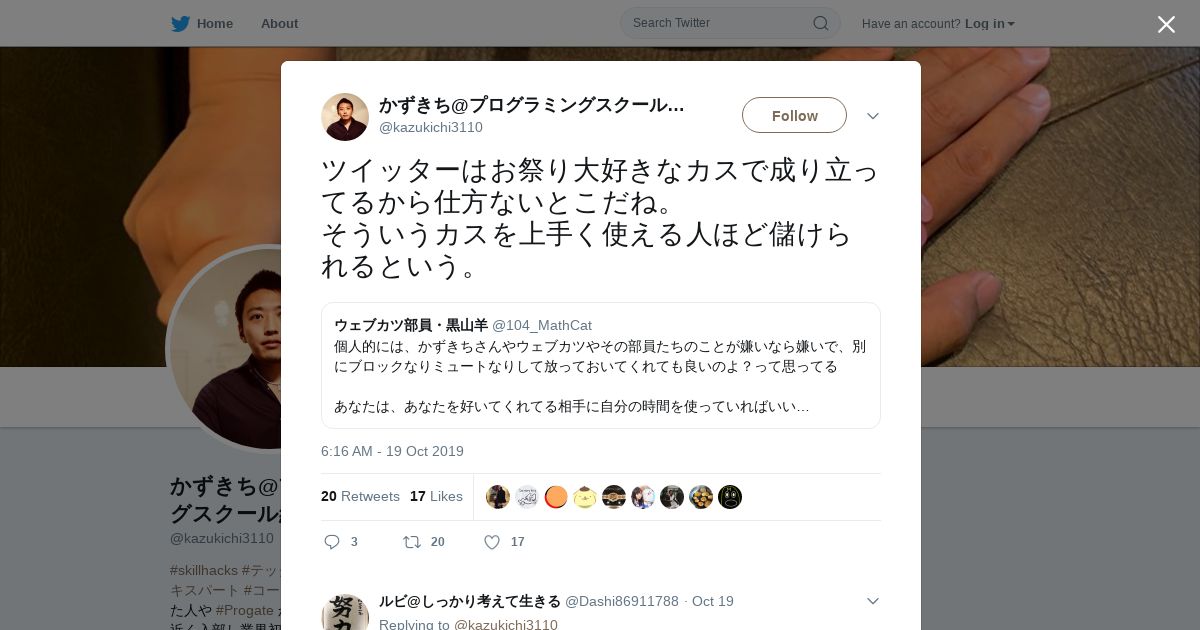This screenshot has height=630, width=1200.
Task: Click the retweet icon below the tweet
Action: (x=411, y=542)
